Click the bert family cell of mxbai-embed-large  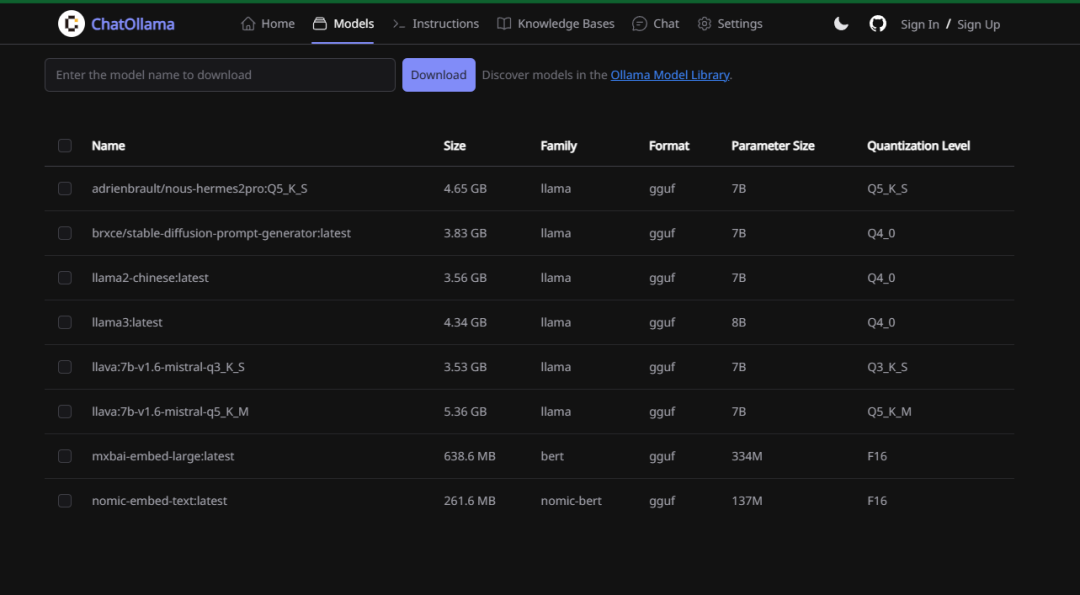[x=552, y=456]
